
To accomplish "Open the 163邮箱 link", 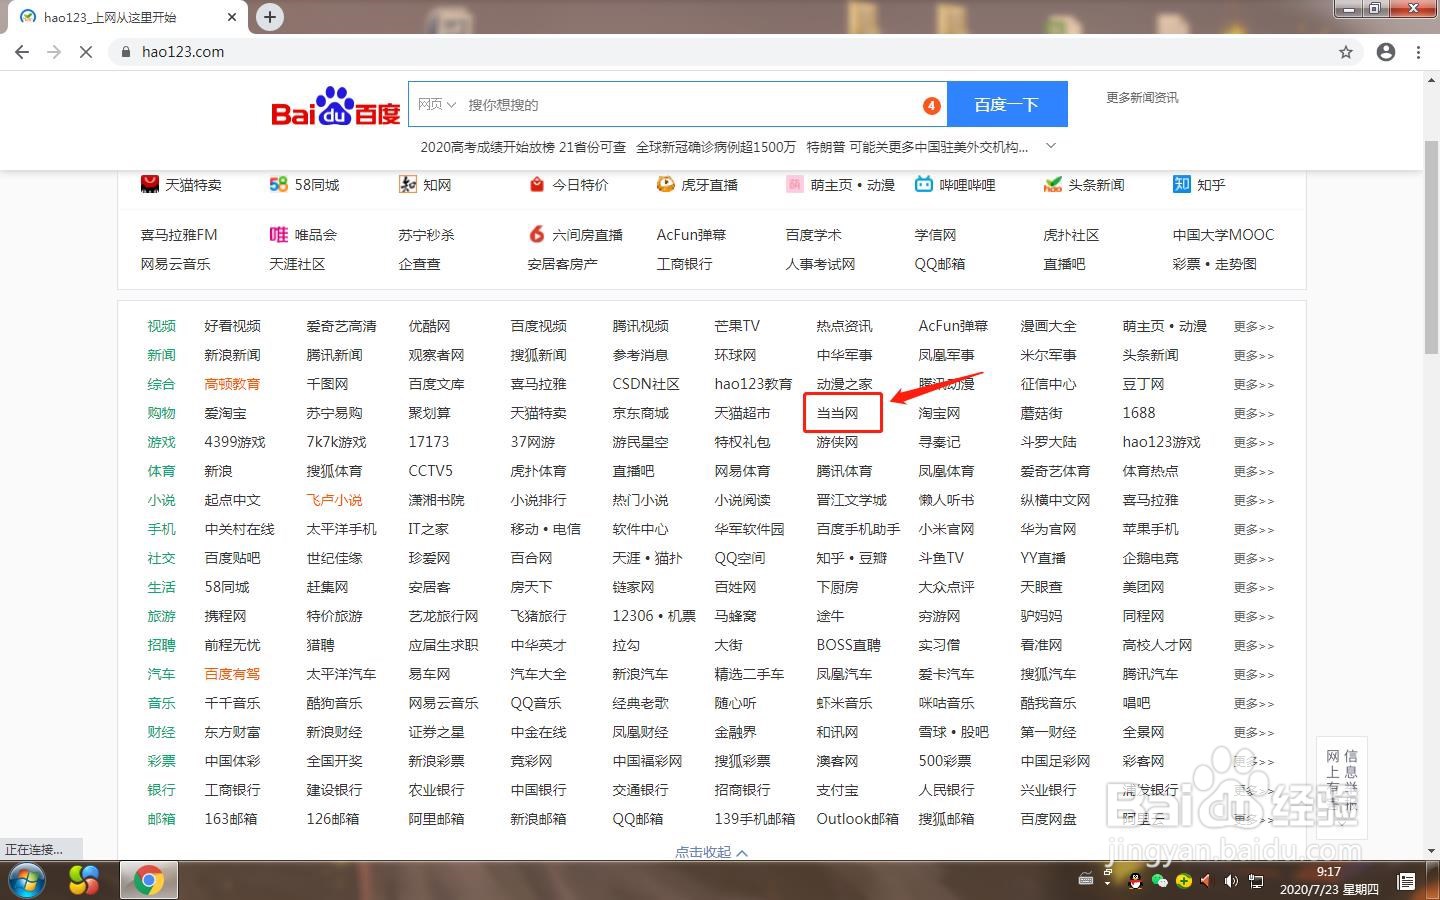I will click(230, 819).
